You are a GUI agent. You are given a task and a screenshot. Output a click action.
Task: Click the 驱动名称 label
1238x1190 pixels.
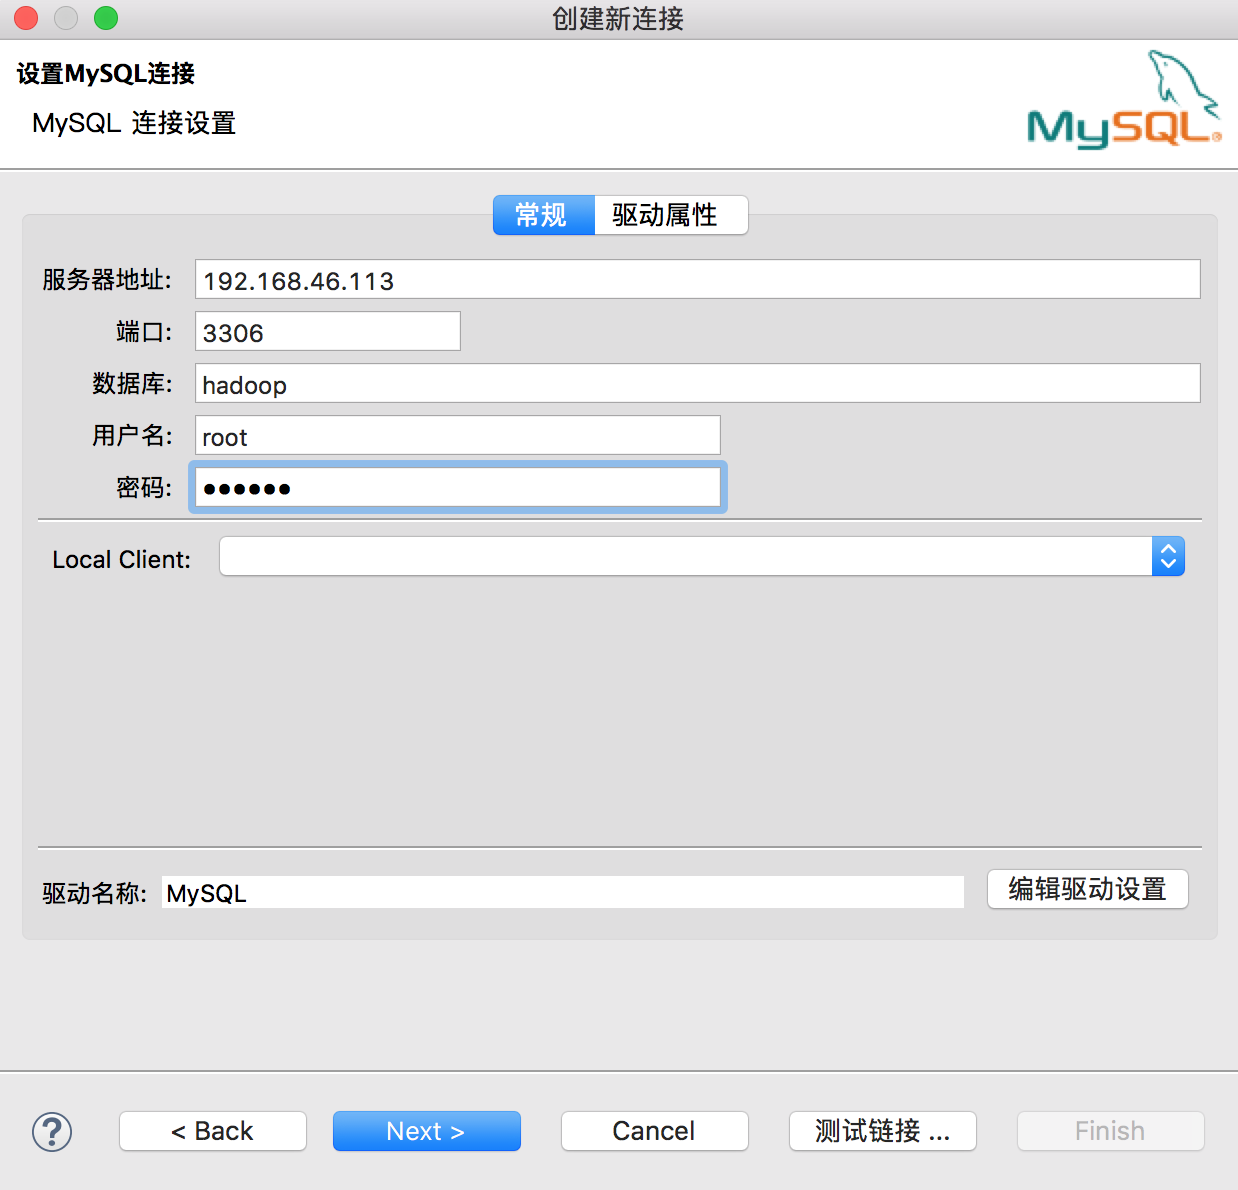pos(95,893)
